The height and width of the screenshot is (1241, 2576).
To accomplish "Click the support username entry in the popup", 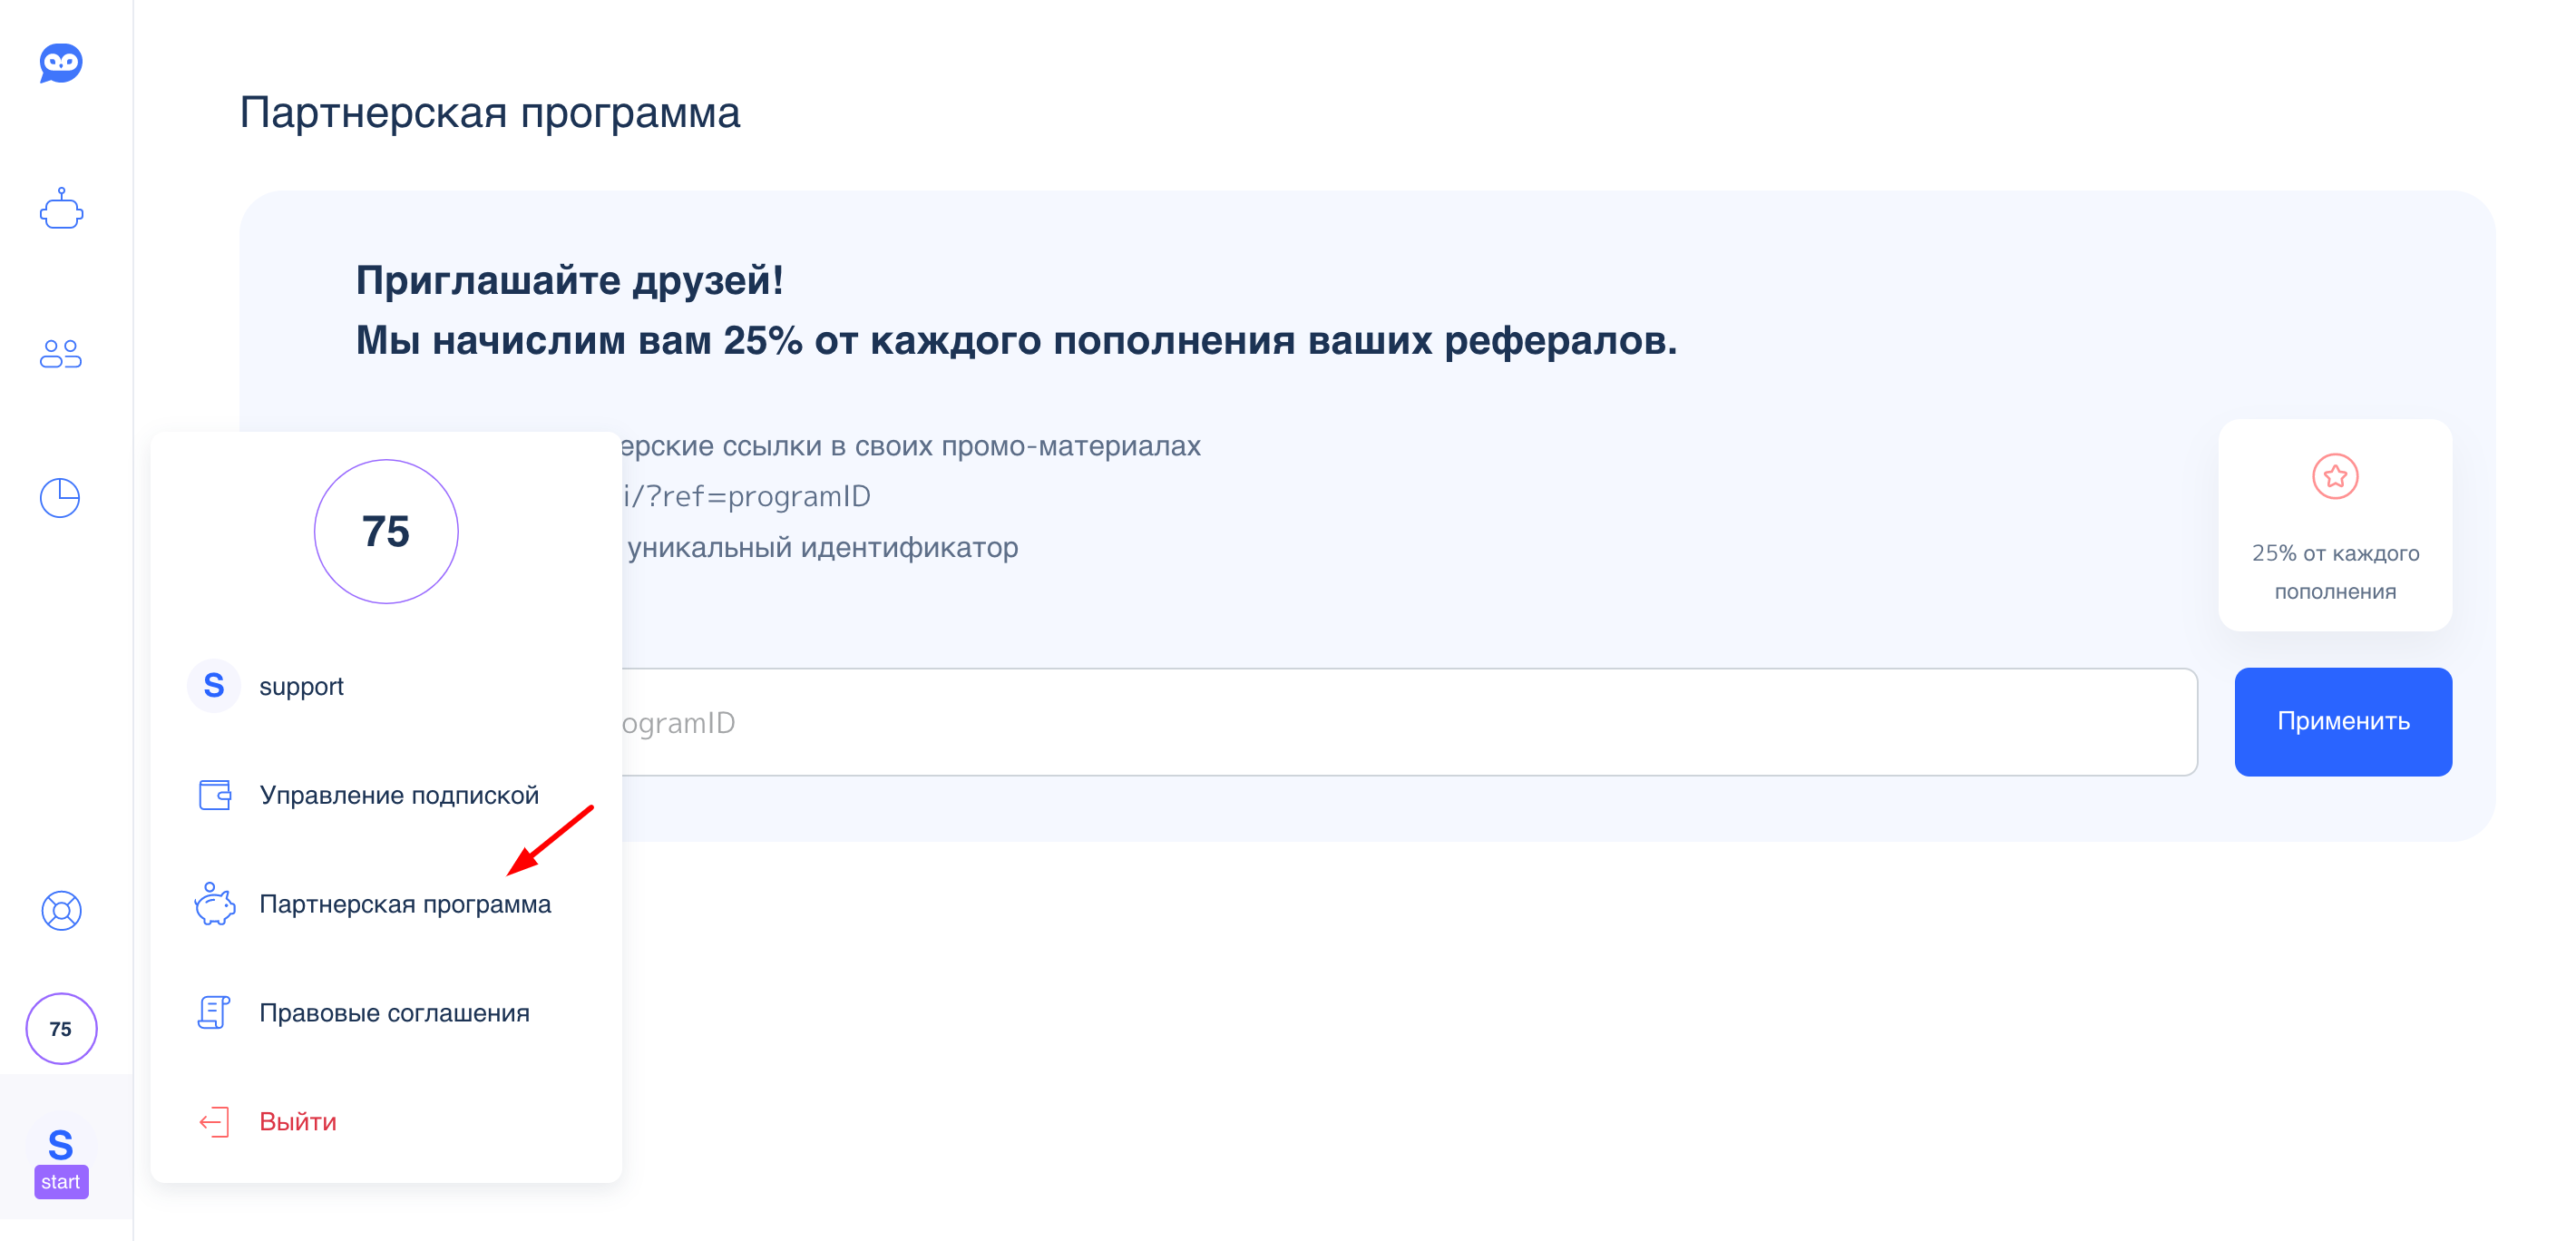I will (x=300, y=686).
